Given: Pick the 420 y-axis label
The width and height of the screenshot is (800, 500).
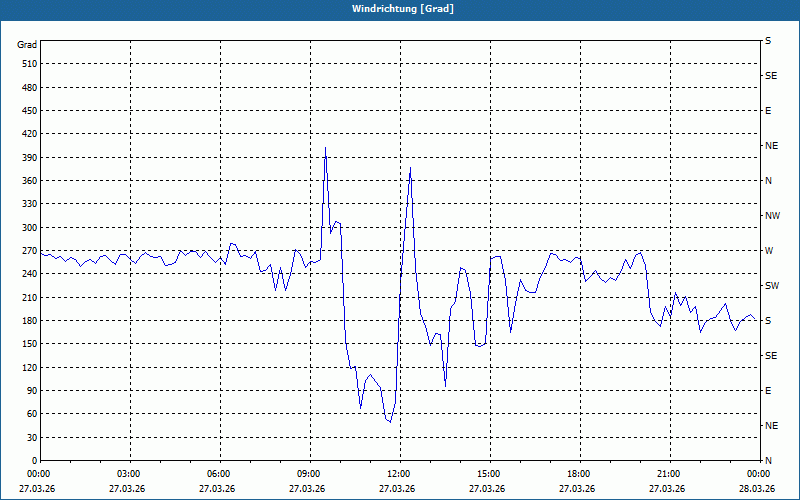Looking at the screenshot, I should pyautogui.click(x=30, y=134).
